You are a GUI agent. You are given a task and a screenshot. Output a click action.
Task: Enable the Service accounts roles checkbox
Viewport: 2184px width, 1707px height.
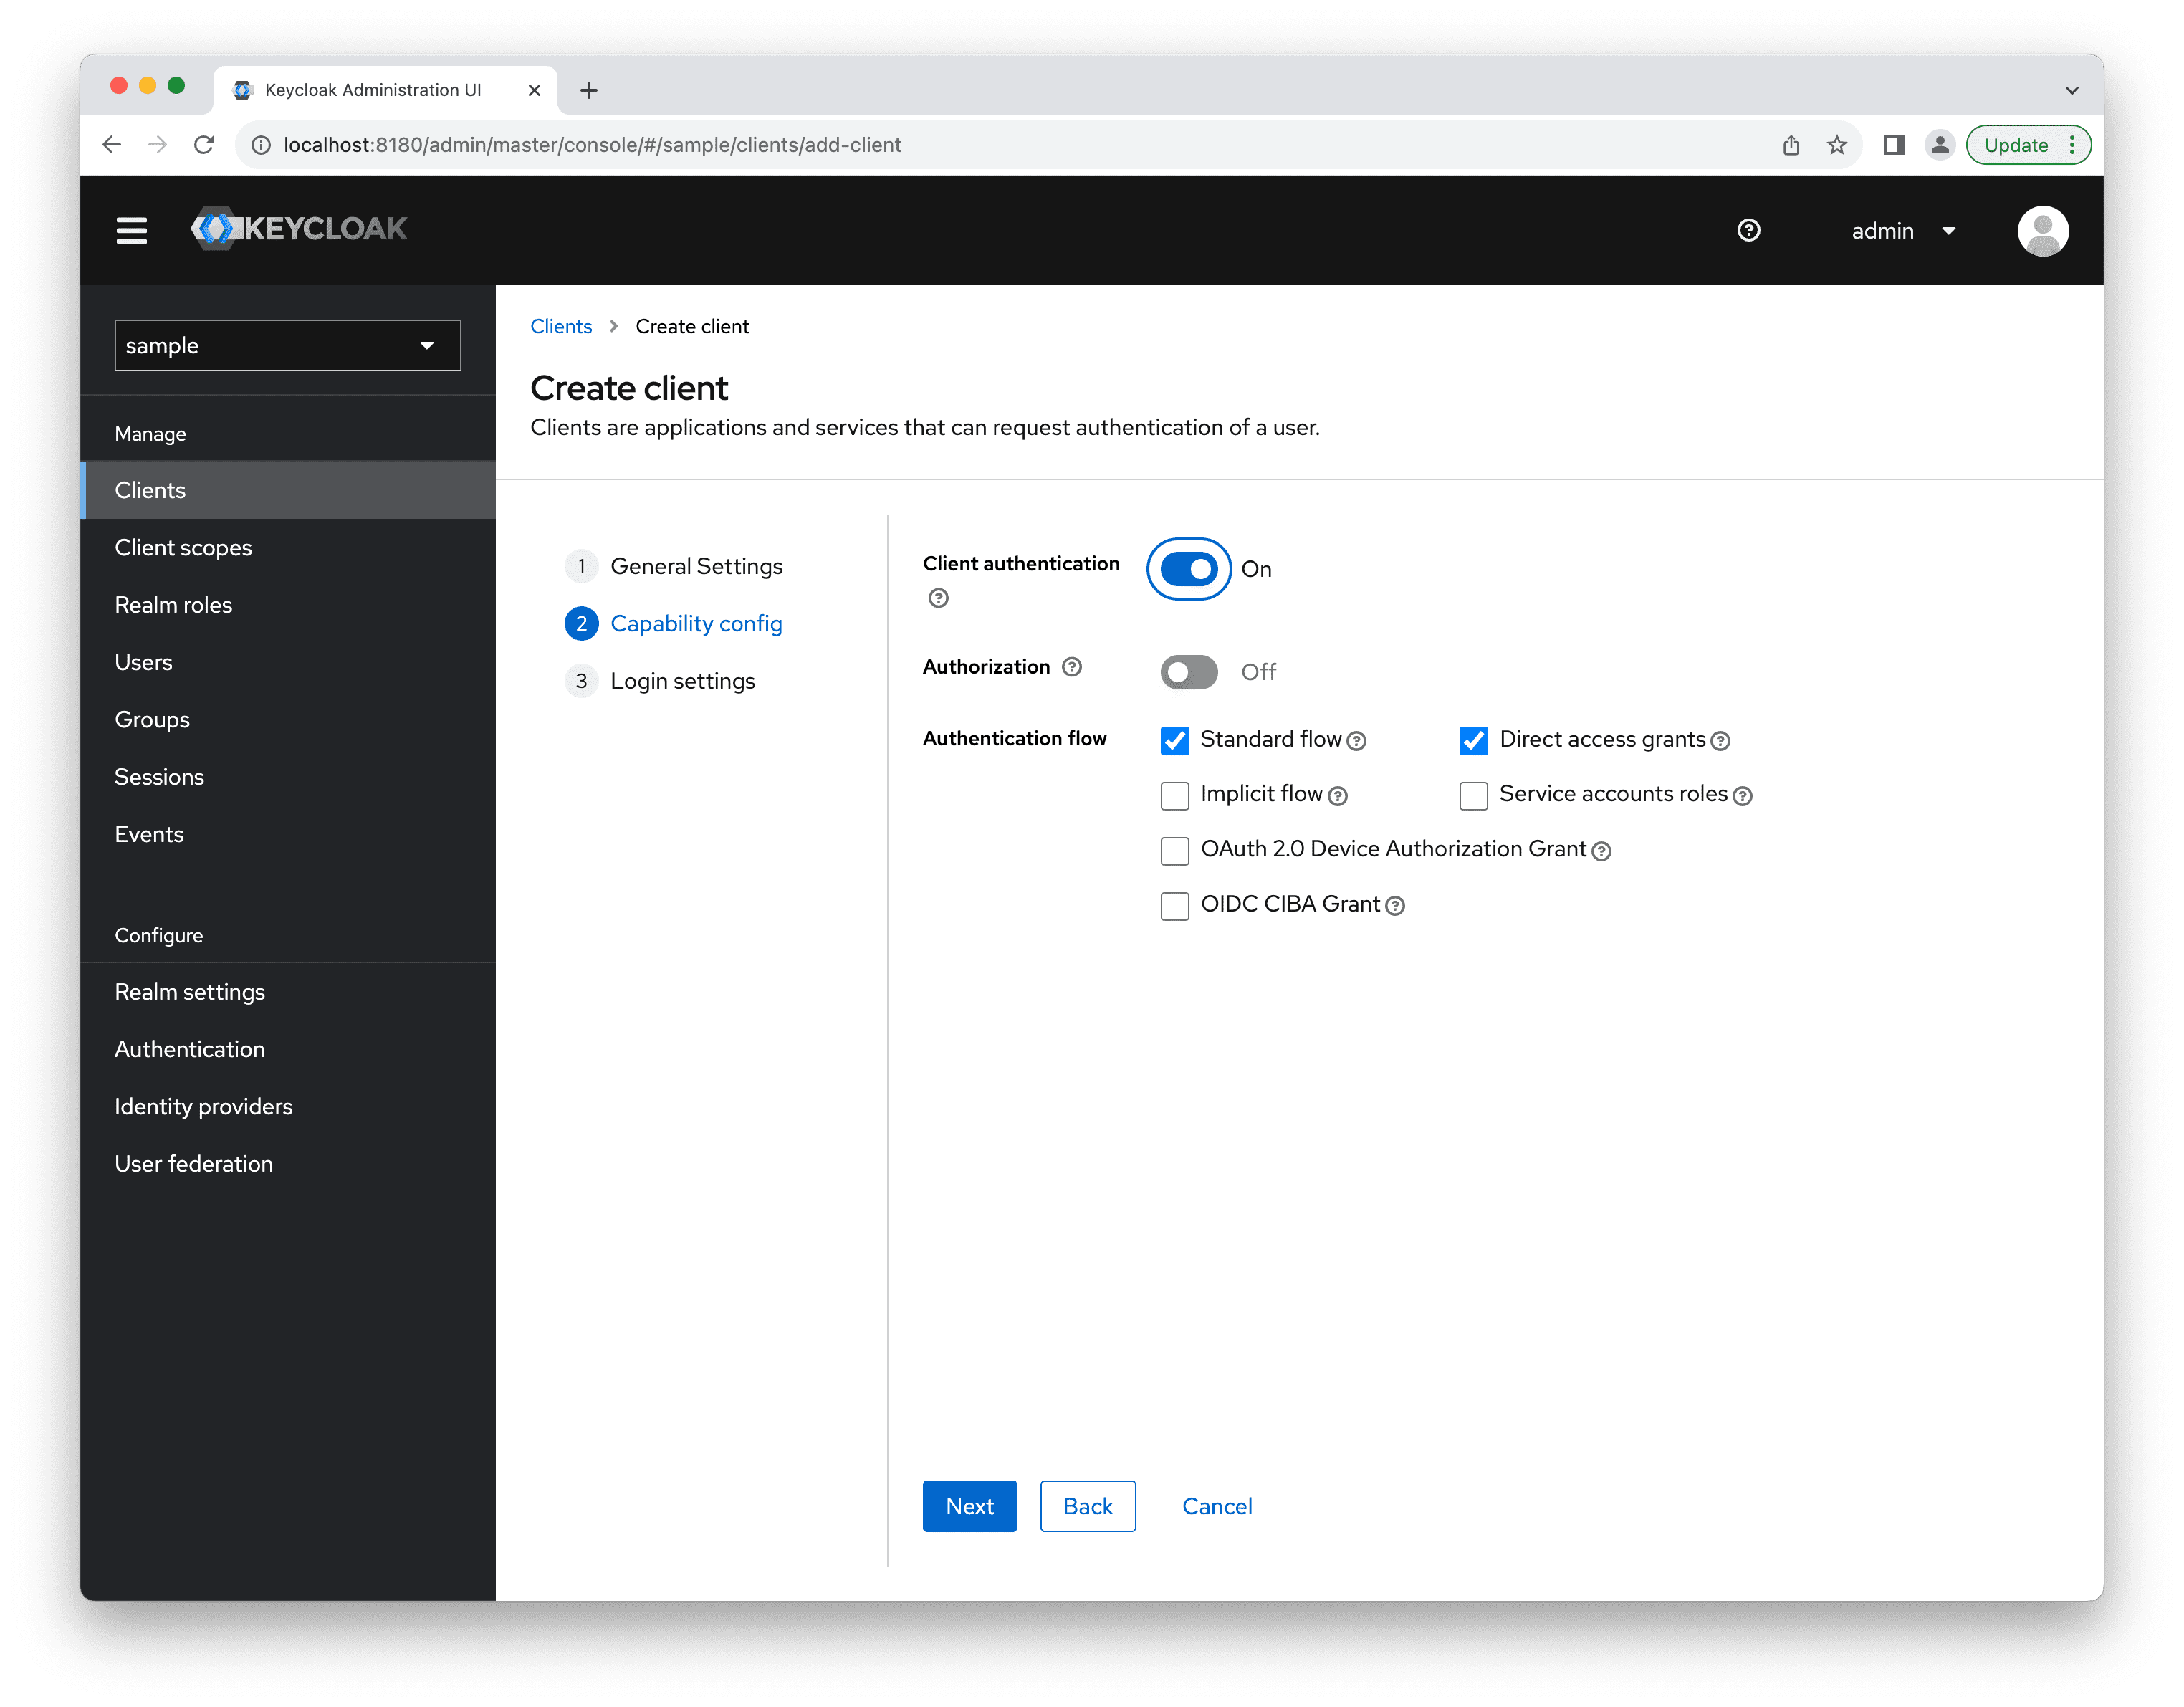click(1475, 794)
